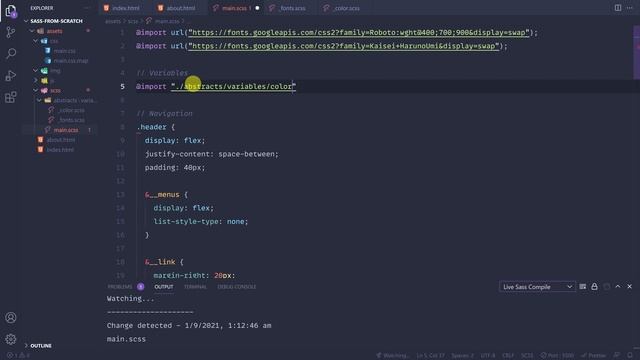
Task: Open main.css in the explorer
Action: click(64, 51)
